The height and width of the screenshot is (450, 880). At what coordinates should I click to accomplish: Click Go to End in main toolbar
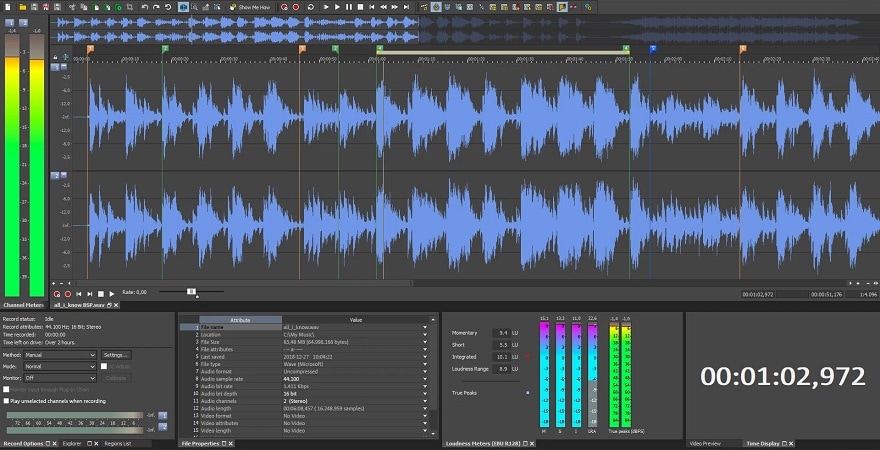point(406,7)
